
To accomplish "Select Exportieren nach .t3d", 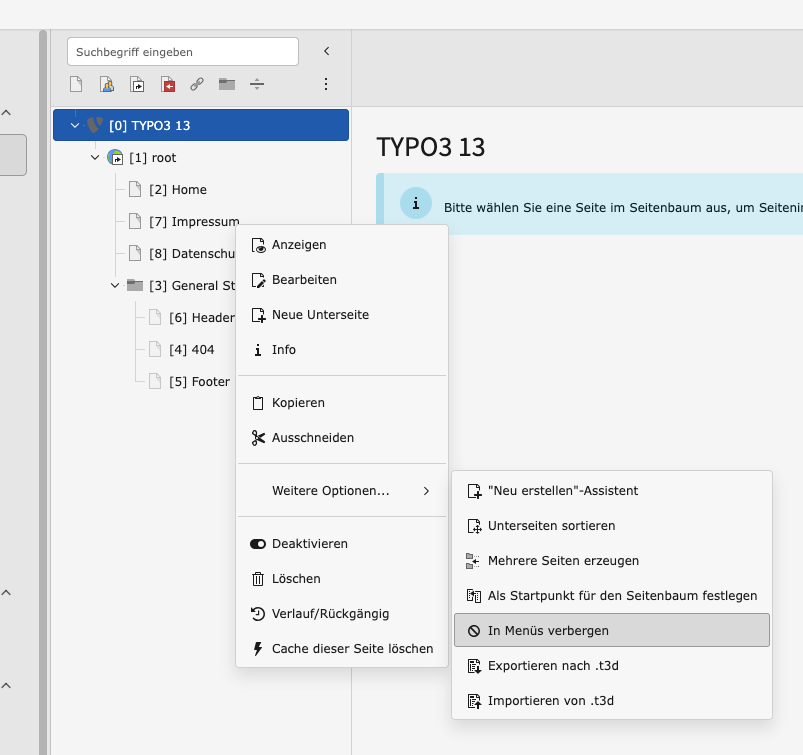I will (x=554, y=666).
